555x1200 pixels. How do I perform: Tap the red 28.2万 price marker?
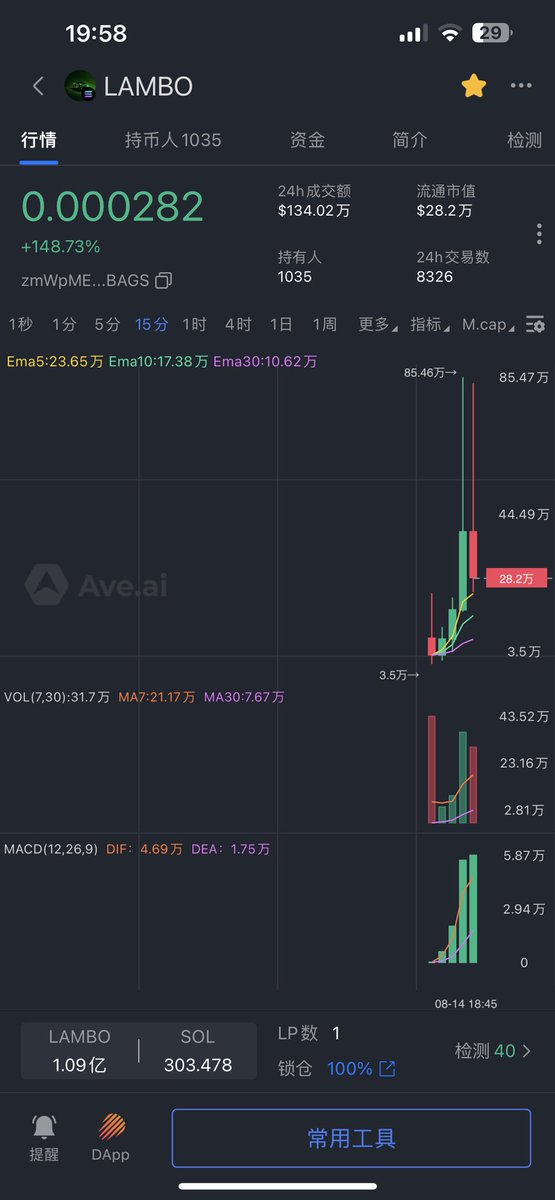pos(516,578)
